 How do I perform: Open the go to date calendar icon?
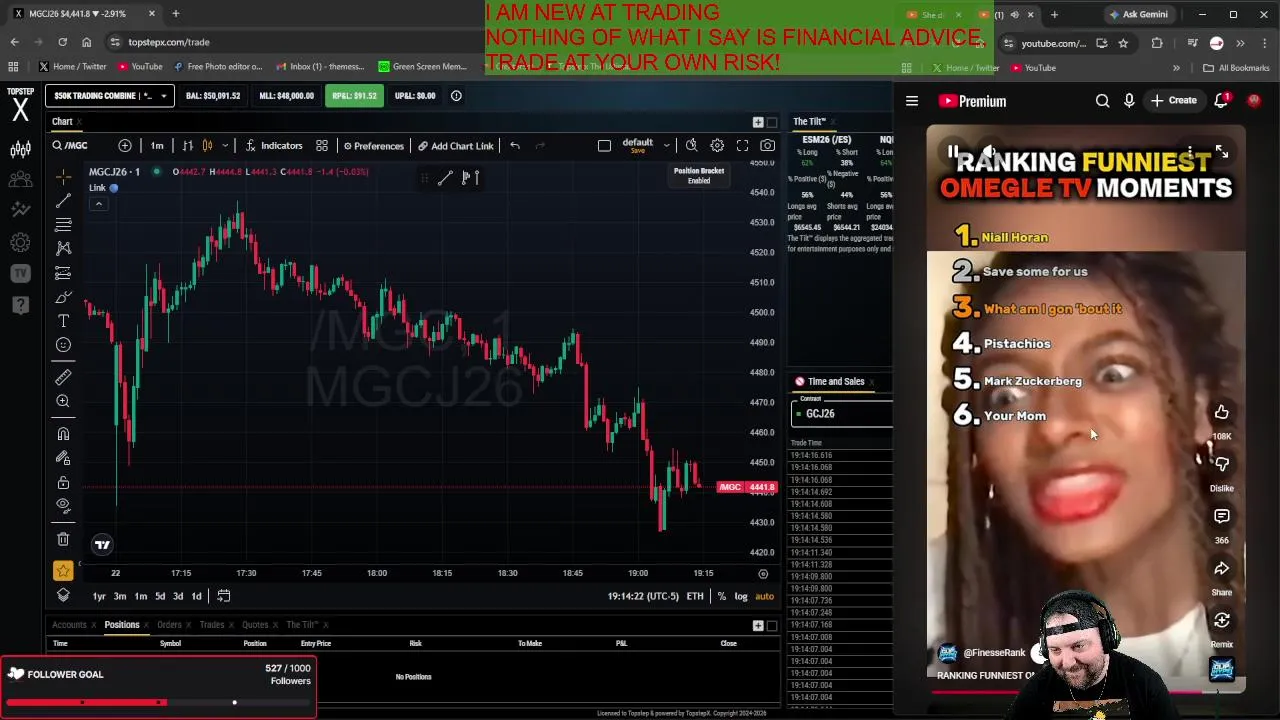click(x=224, y=596)
